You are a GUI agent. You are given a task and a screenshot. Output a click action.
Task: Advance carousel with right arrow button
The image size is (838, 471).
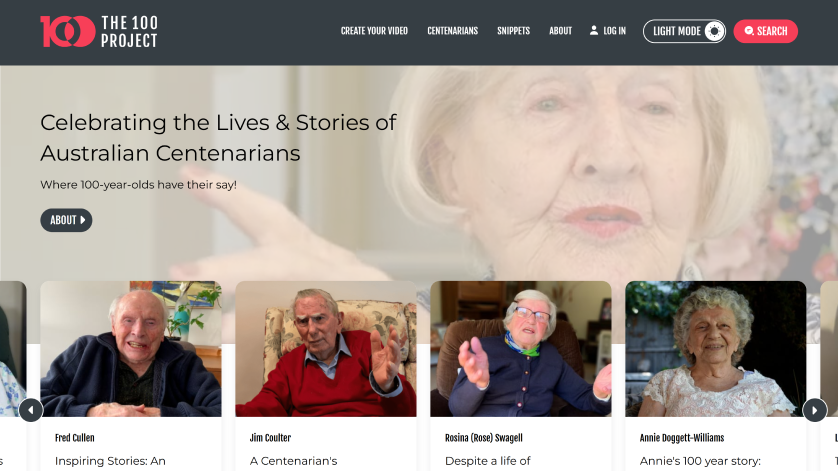coord(814,410)
